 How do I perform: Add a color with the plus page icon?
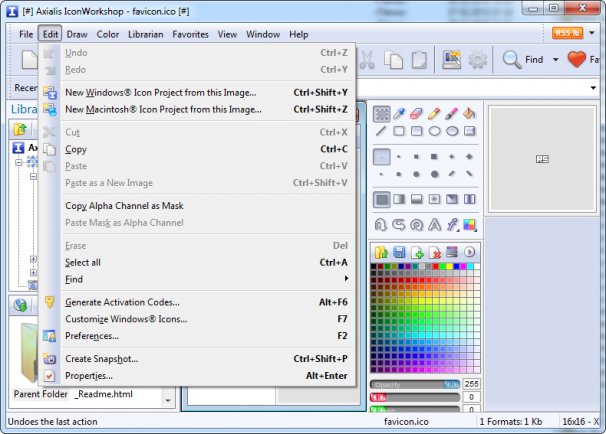417,253
